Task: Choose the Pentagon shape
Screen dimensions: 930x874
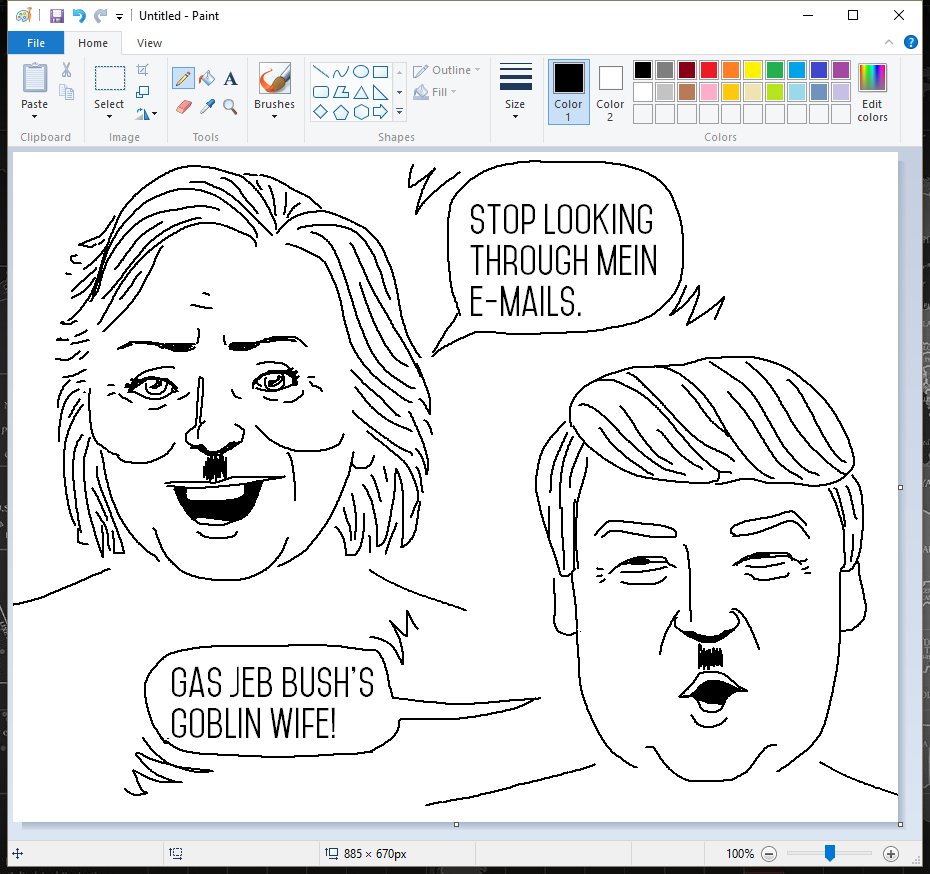Action: point(340,111)
